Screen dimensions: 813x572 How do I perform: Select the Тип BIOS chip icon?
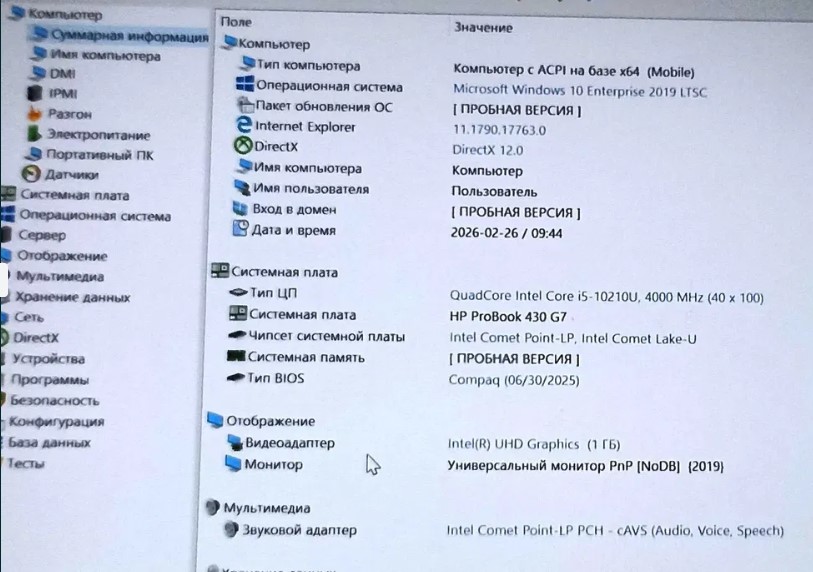(x=236, y=378)
